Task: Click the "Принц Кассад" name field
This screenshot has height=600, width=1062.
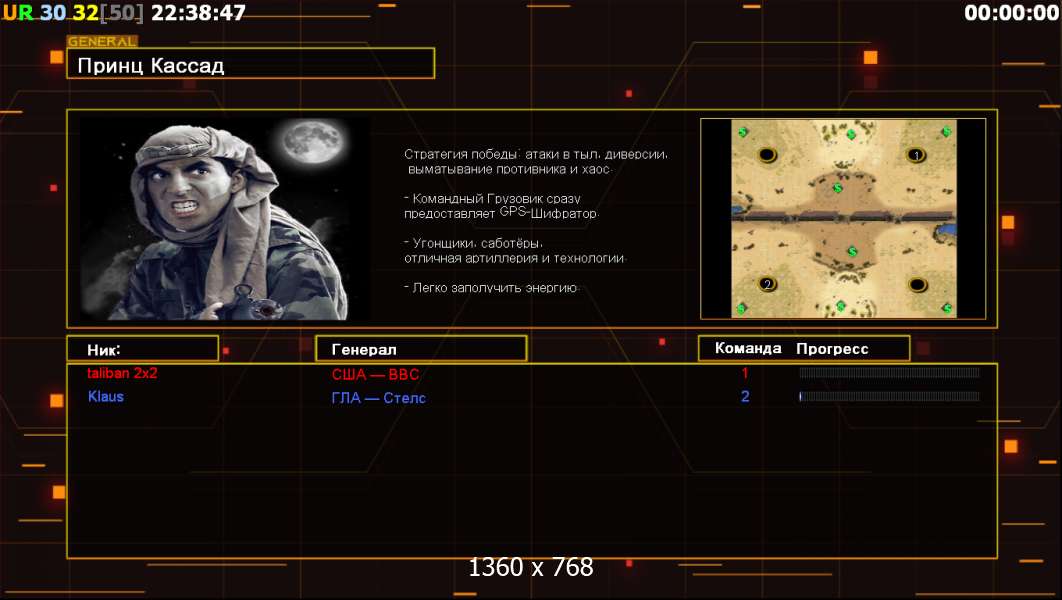Action: point(251,64)
